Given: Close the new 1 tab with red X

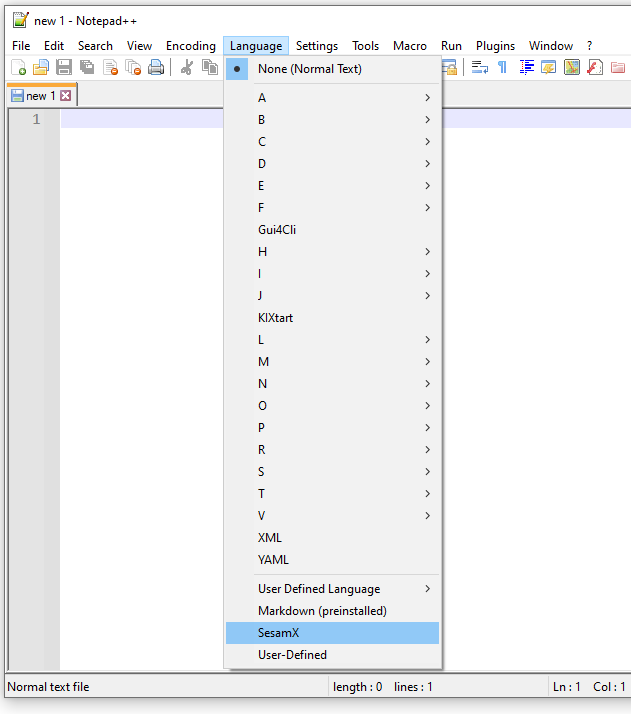Looking at the screenshot, I should click(x=66, y=96).
